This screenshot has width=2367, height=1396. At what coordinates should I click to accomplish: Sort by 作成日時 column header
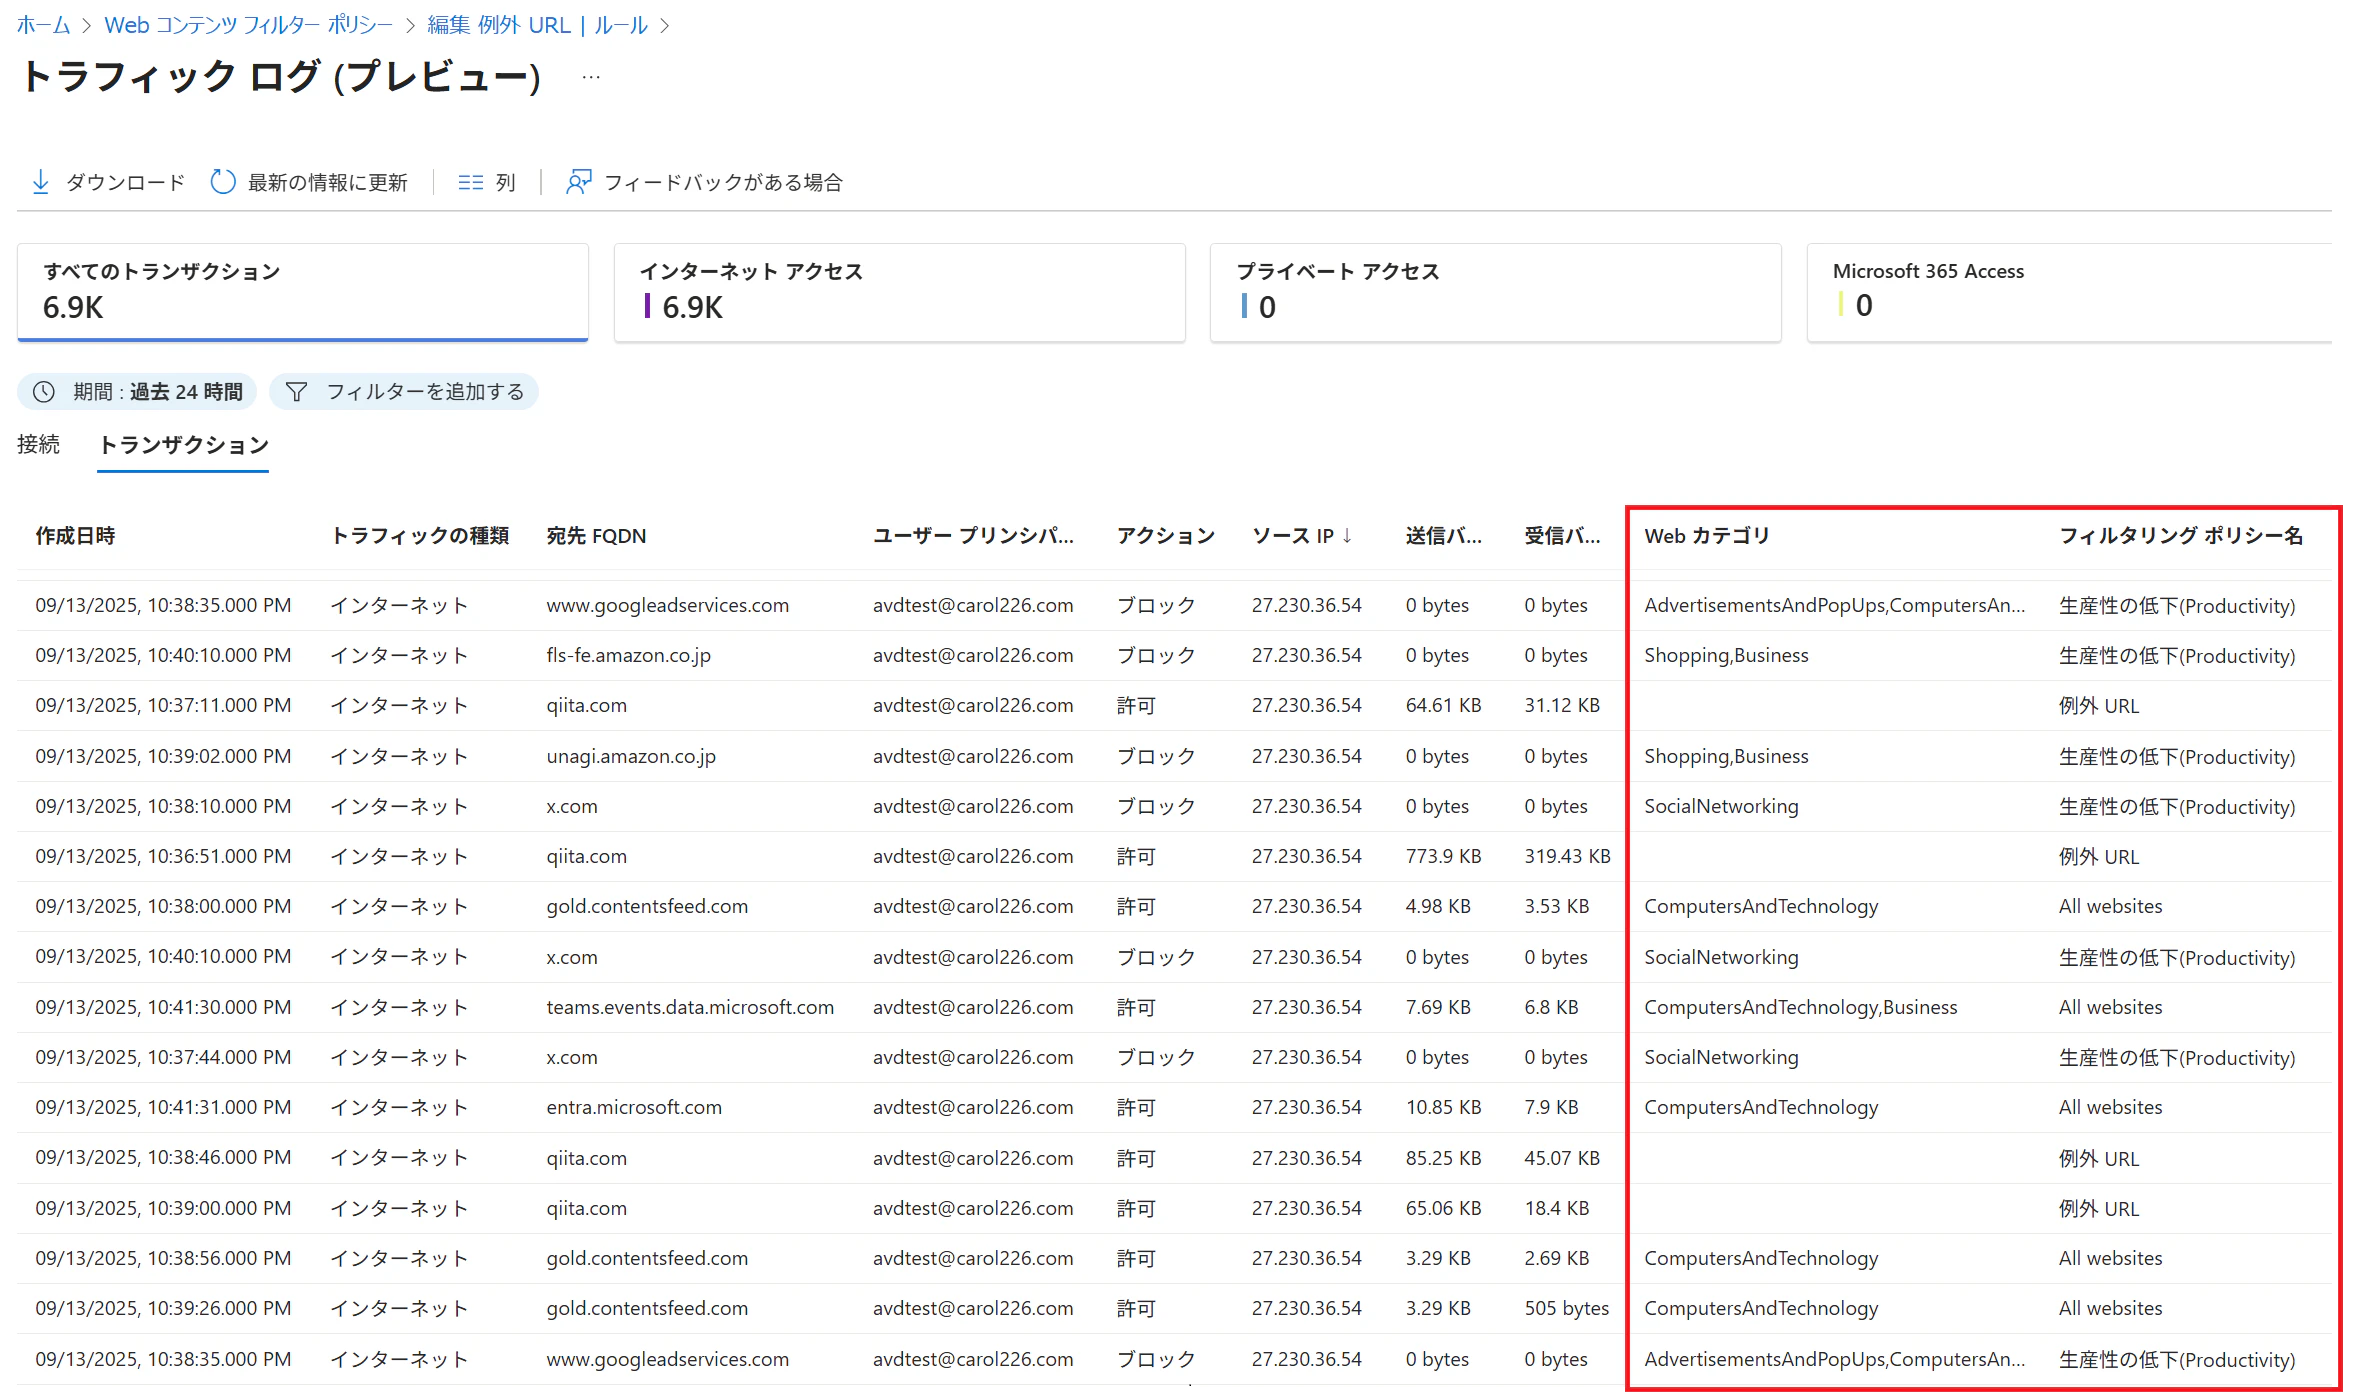[x=76, y=536]
